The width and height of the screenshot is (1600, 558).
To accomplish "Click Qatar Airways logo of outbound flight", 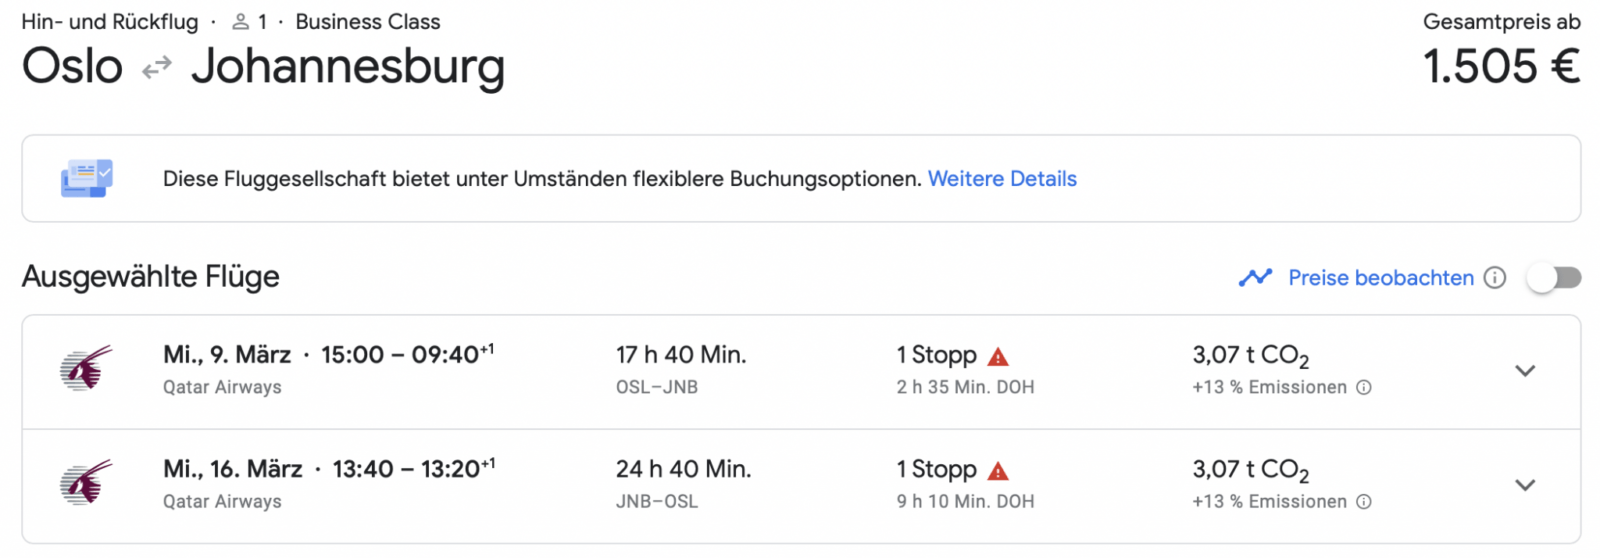I will [86, 369].
